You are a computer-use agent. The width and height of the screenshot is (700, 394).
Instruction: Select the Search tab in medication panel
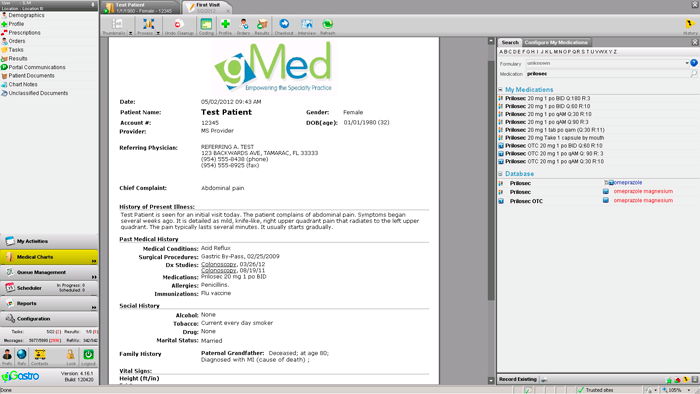pos(510,42)
